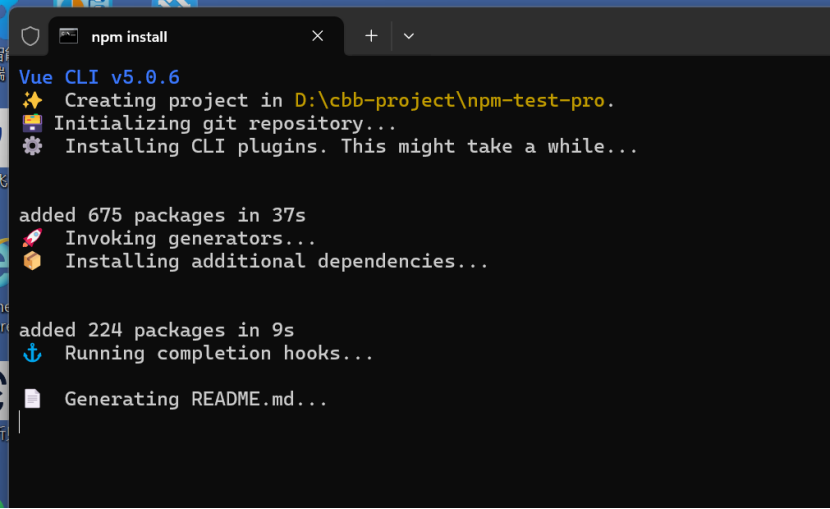Click the gear emoji before Installing CLI plugins
The width and height of the screenshot is (830, 509).
32,147
